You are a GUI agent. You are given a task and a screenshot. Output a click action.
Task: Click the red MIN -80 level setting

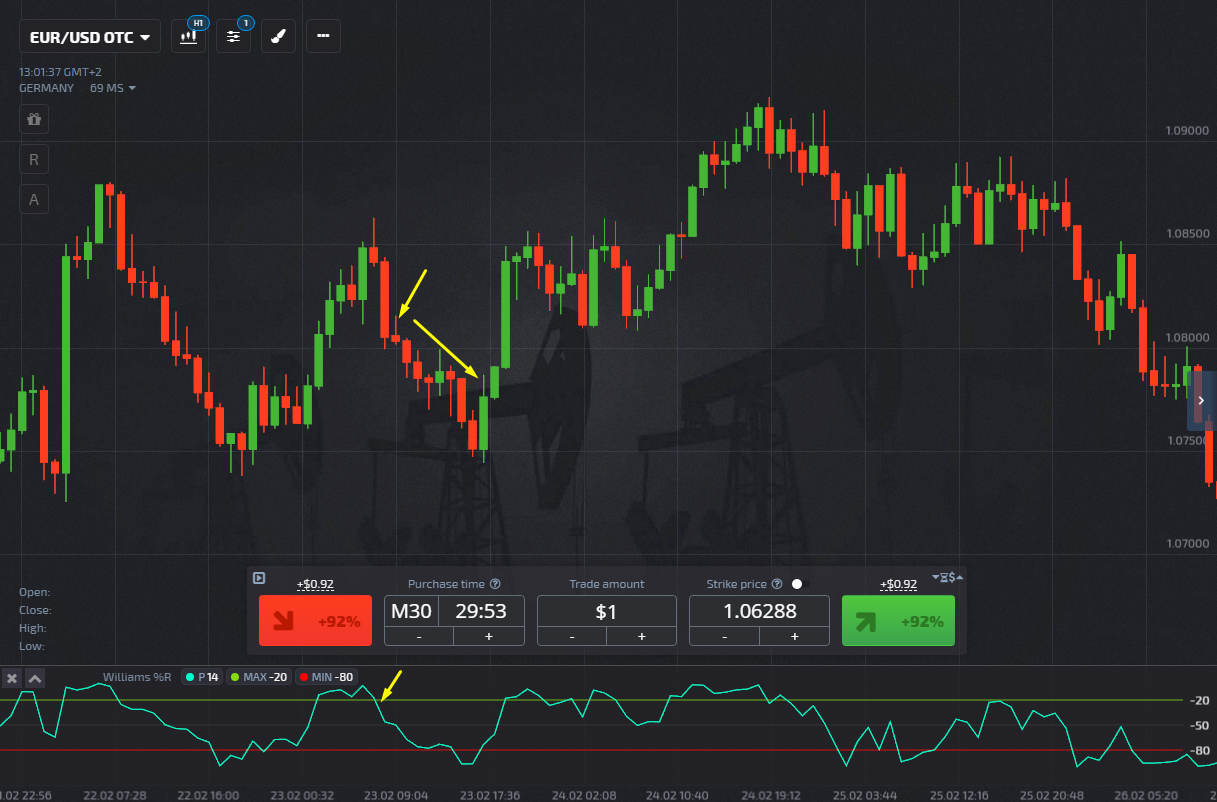point(325,677)
